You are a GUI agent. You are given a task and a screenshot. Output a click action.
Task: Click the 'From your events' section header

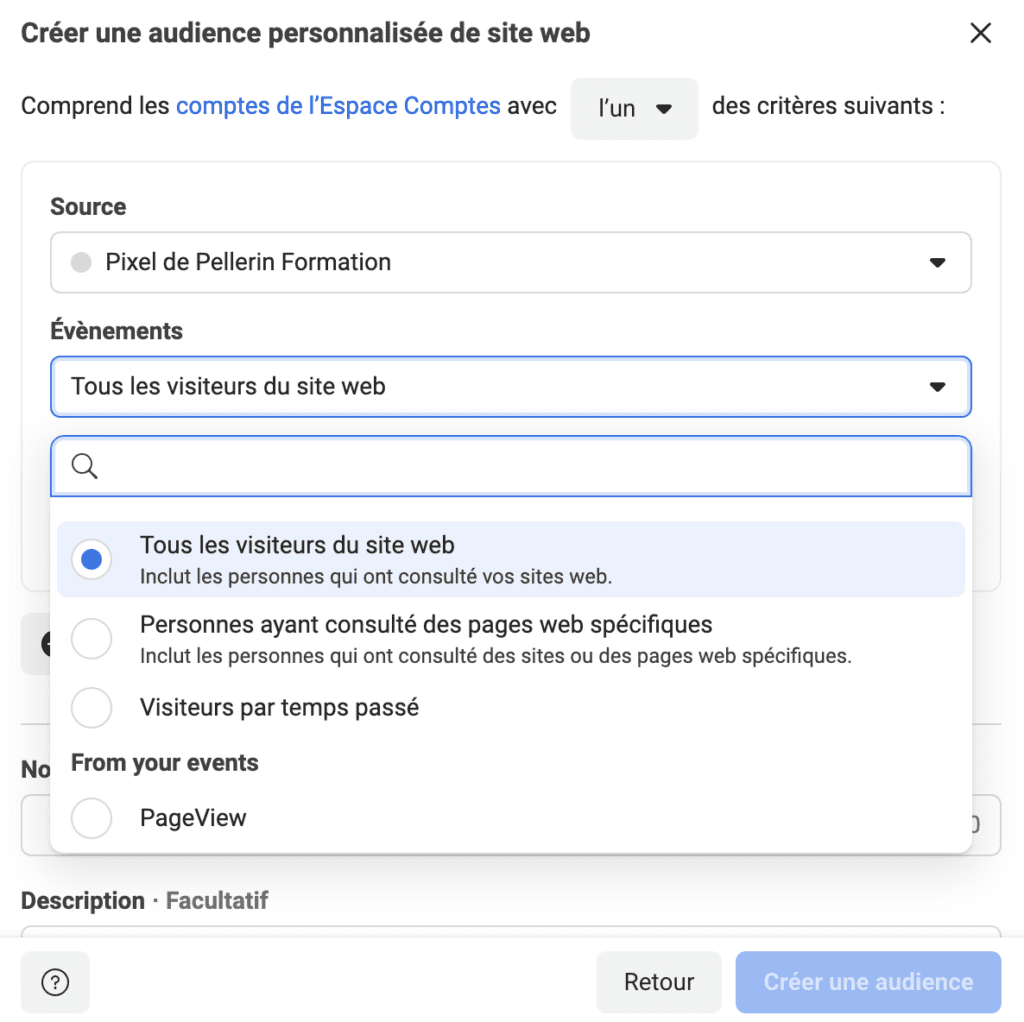tap(165, 763)
